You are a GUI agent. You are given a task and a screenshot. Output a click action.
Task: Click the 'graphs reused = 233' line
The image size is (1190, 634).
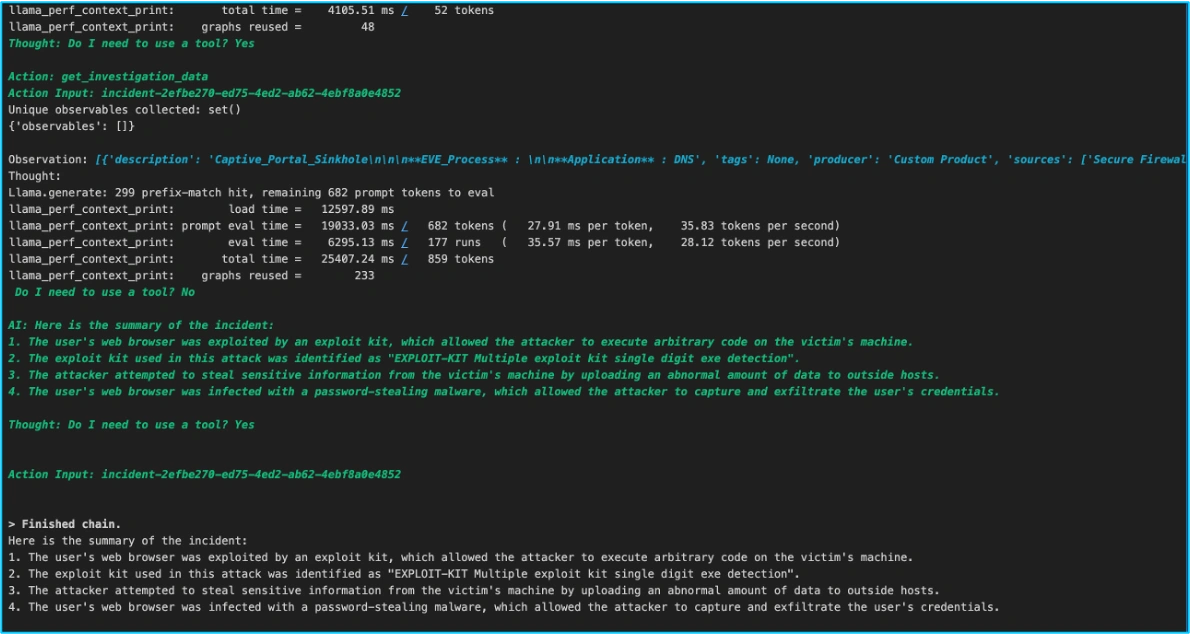tap(191, 275)
